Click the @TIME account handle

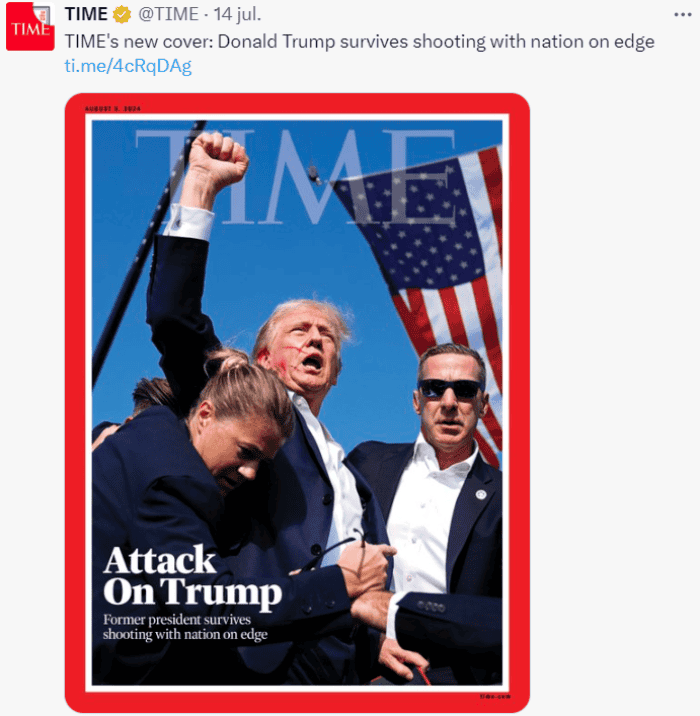point(168,14)
